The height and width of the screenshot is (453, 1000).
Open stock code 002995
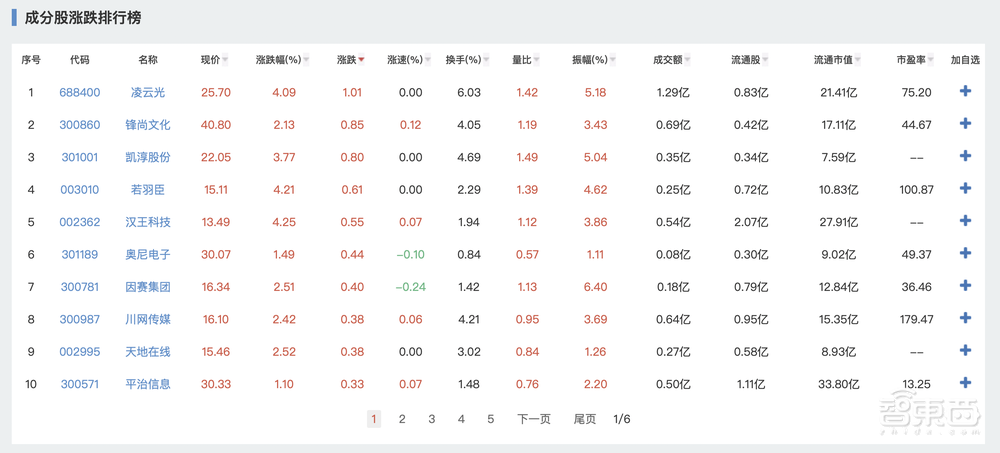coord(80,352)
